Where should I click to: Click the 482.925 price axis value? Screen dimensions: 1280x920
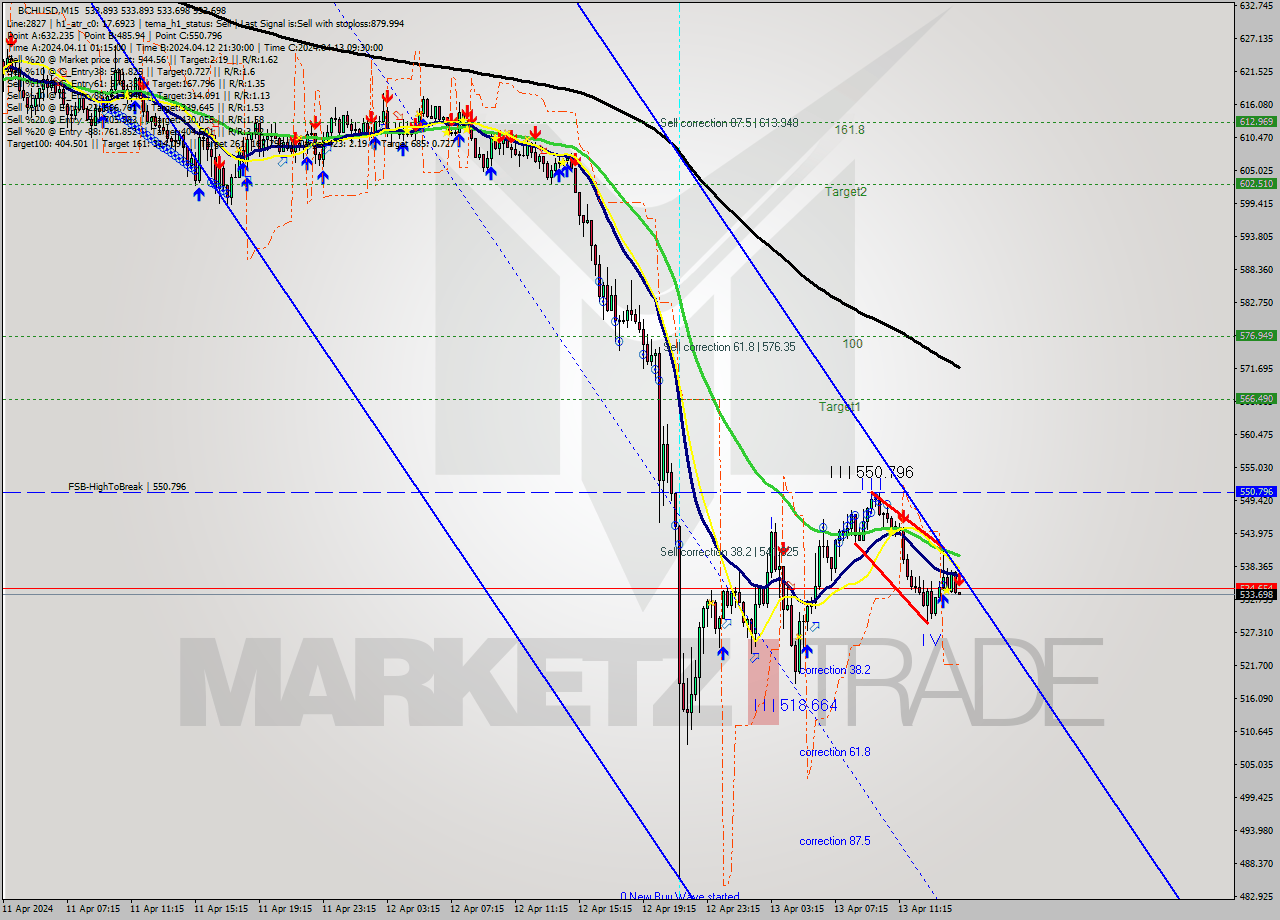[1255, 896]
